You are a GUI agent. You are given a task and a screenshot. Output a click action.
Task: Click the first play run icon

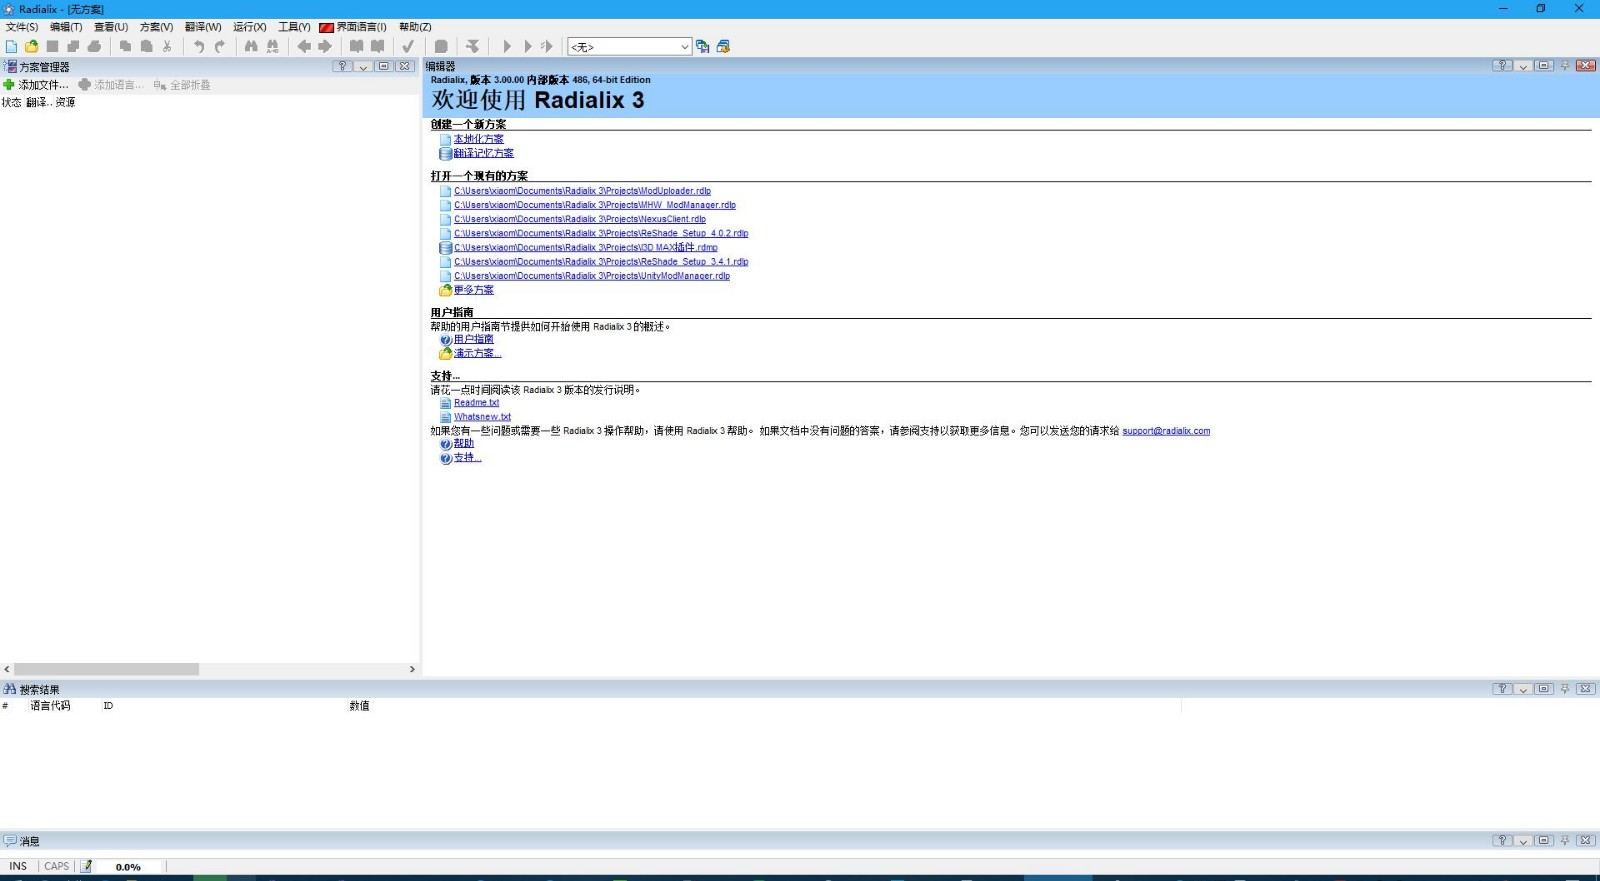[x=507, y=46]
